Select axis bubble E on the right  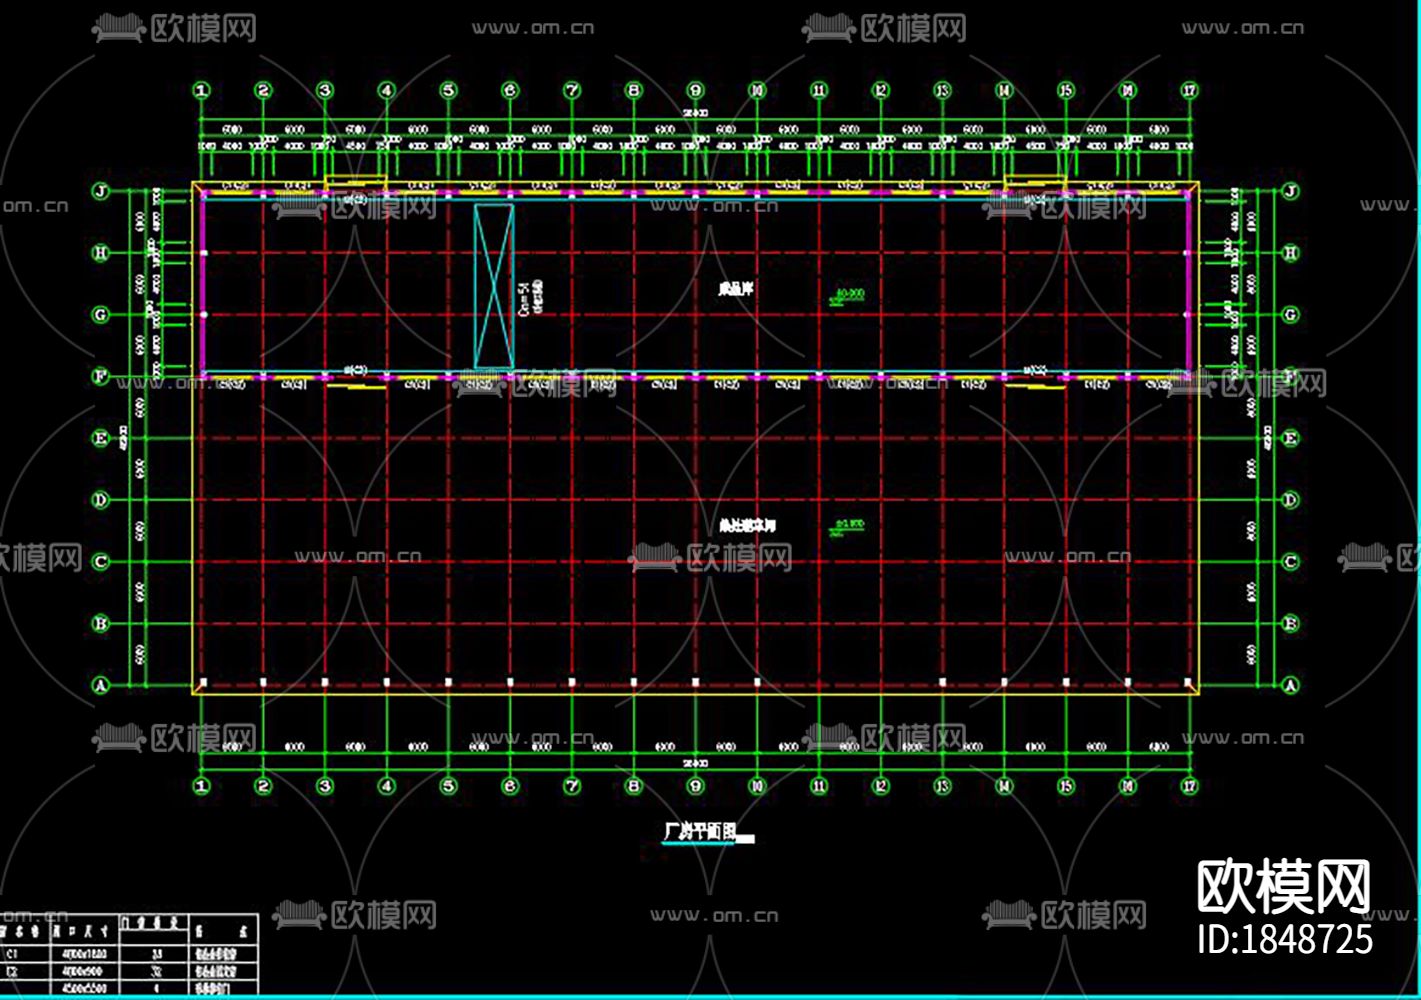pos(1290,438)
